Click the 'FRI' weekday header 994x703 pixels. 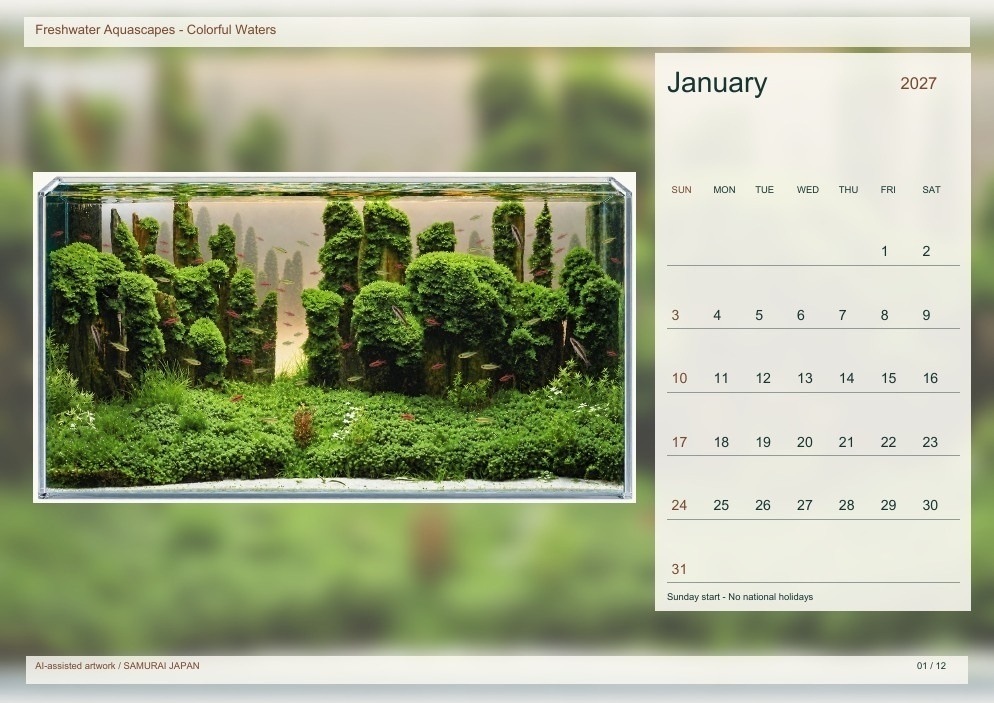(x=888, y=190)
